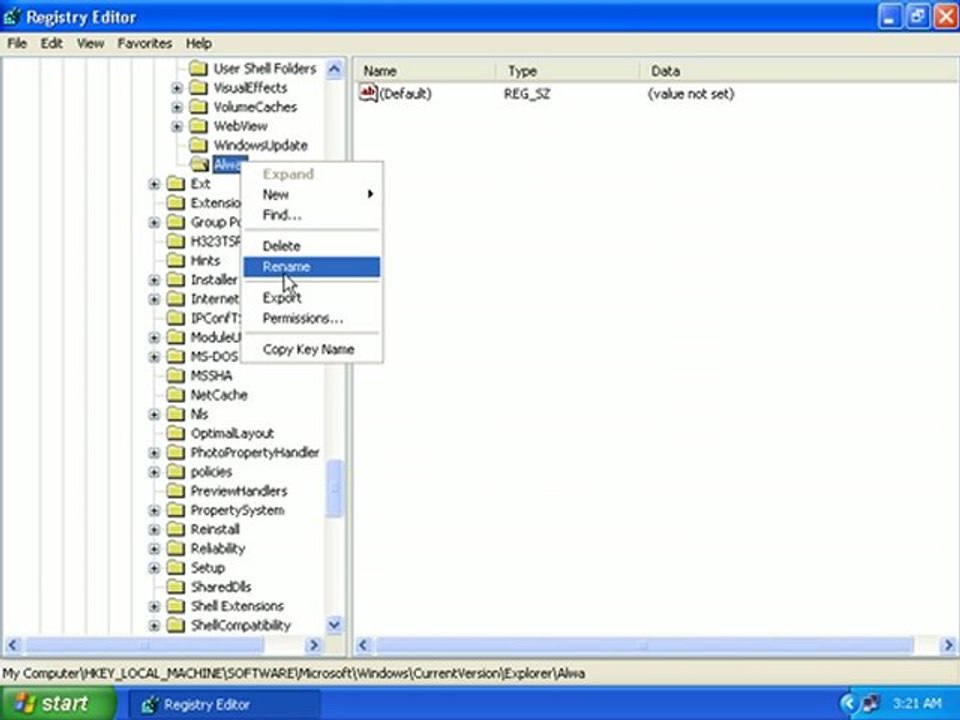This screenshot has width=960, height=720.
Task: Click the SharedDlls folder icon
Action: coord(176,587)
